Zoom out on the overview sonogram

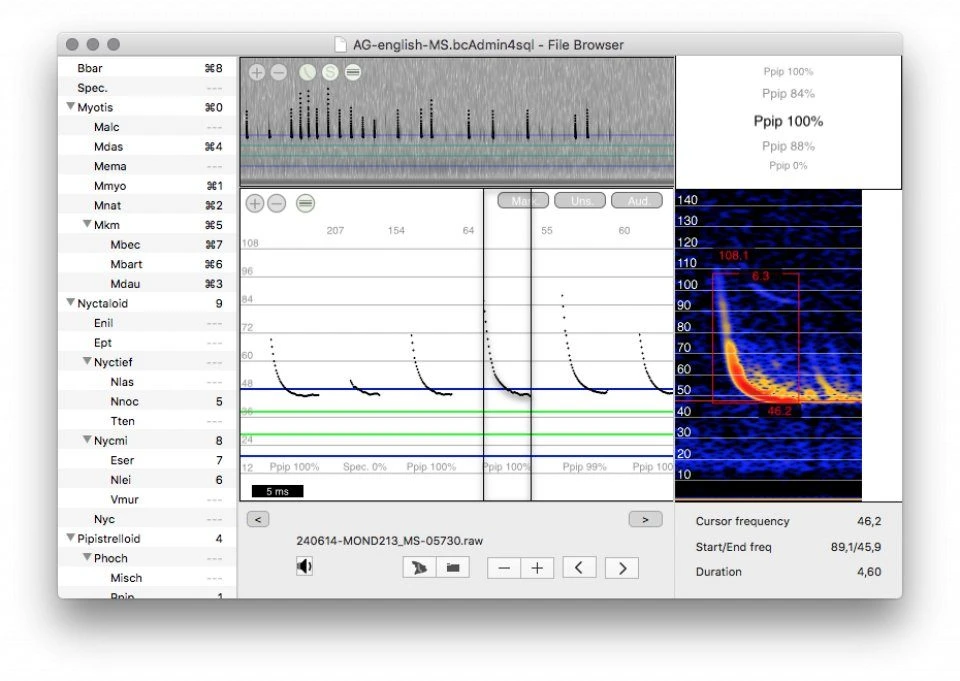coord(279,72)
